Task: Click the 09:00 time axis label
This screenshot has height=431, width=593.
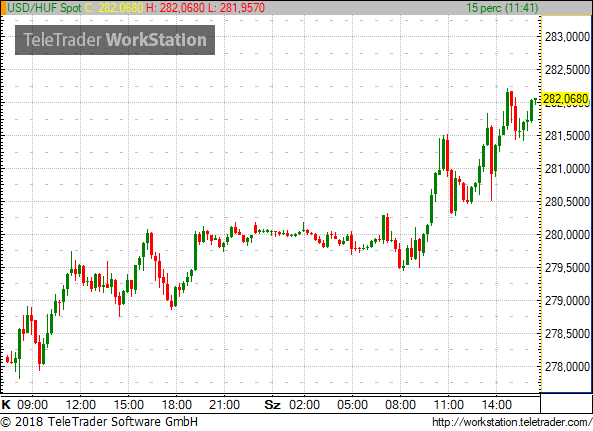Action: pos(33,405)
